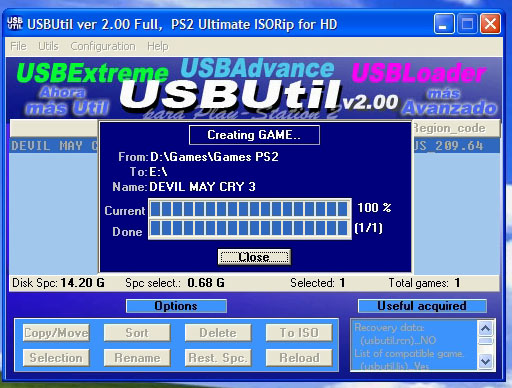The height and width of the screenshot is (388, 512).
Task: Close the USBUtil window
Action: pyautogui.click(x=490, y=24)
